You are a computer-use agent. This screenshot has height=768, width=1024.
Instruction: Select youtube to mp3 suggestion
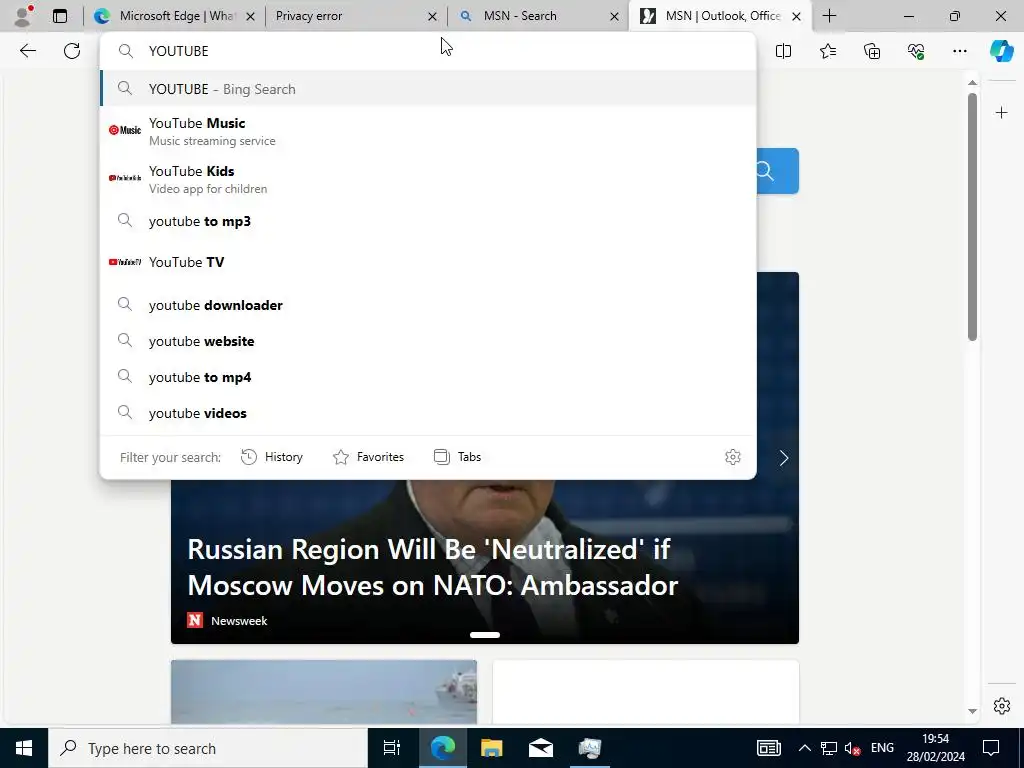[x=428, y=221]
